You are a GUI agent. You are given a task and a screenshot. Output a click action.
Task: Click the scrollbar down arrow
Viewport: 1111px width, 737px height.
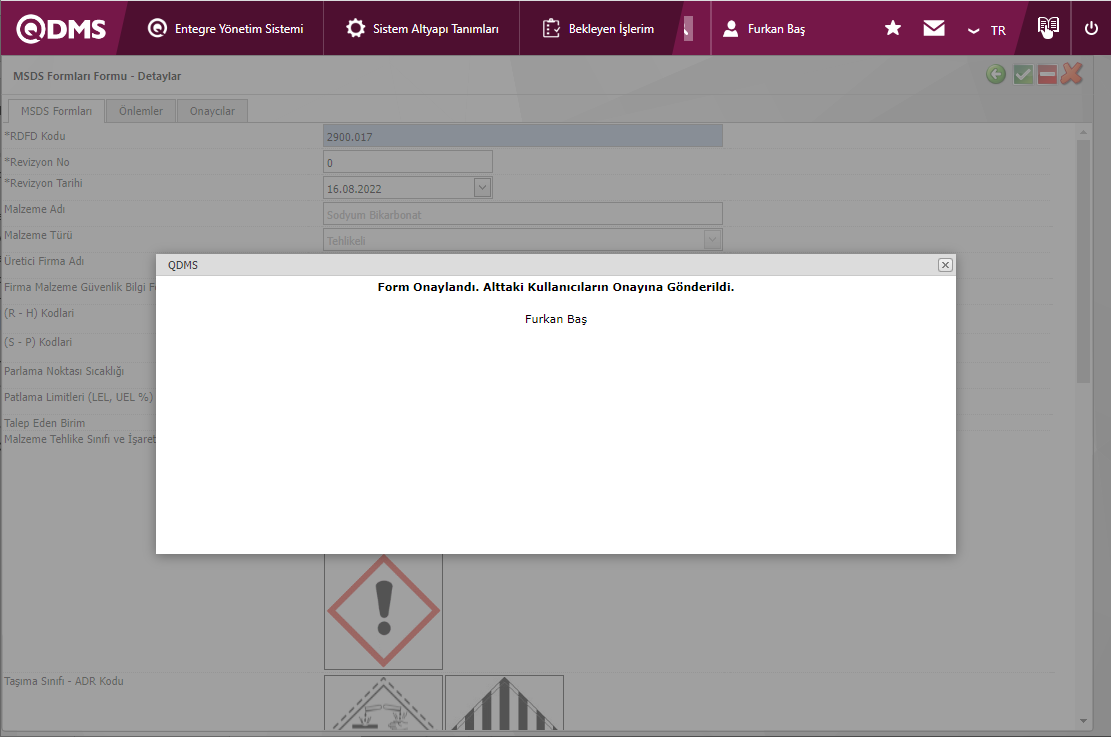click(x=1083, y=721)
